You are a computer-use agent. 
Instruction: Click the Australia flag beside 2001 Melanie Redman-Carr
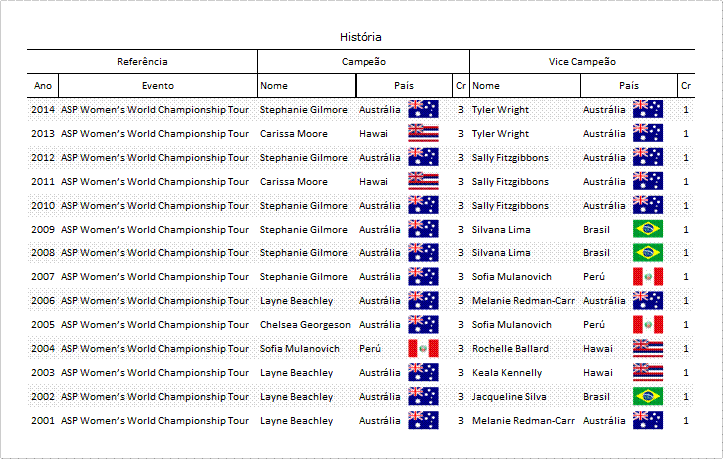tap(648, 420)
